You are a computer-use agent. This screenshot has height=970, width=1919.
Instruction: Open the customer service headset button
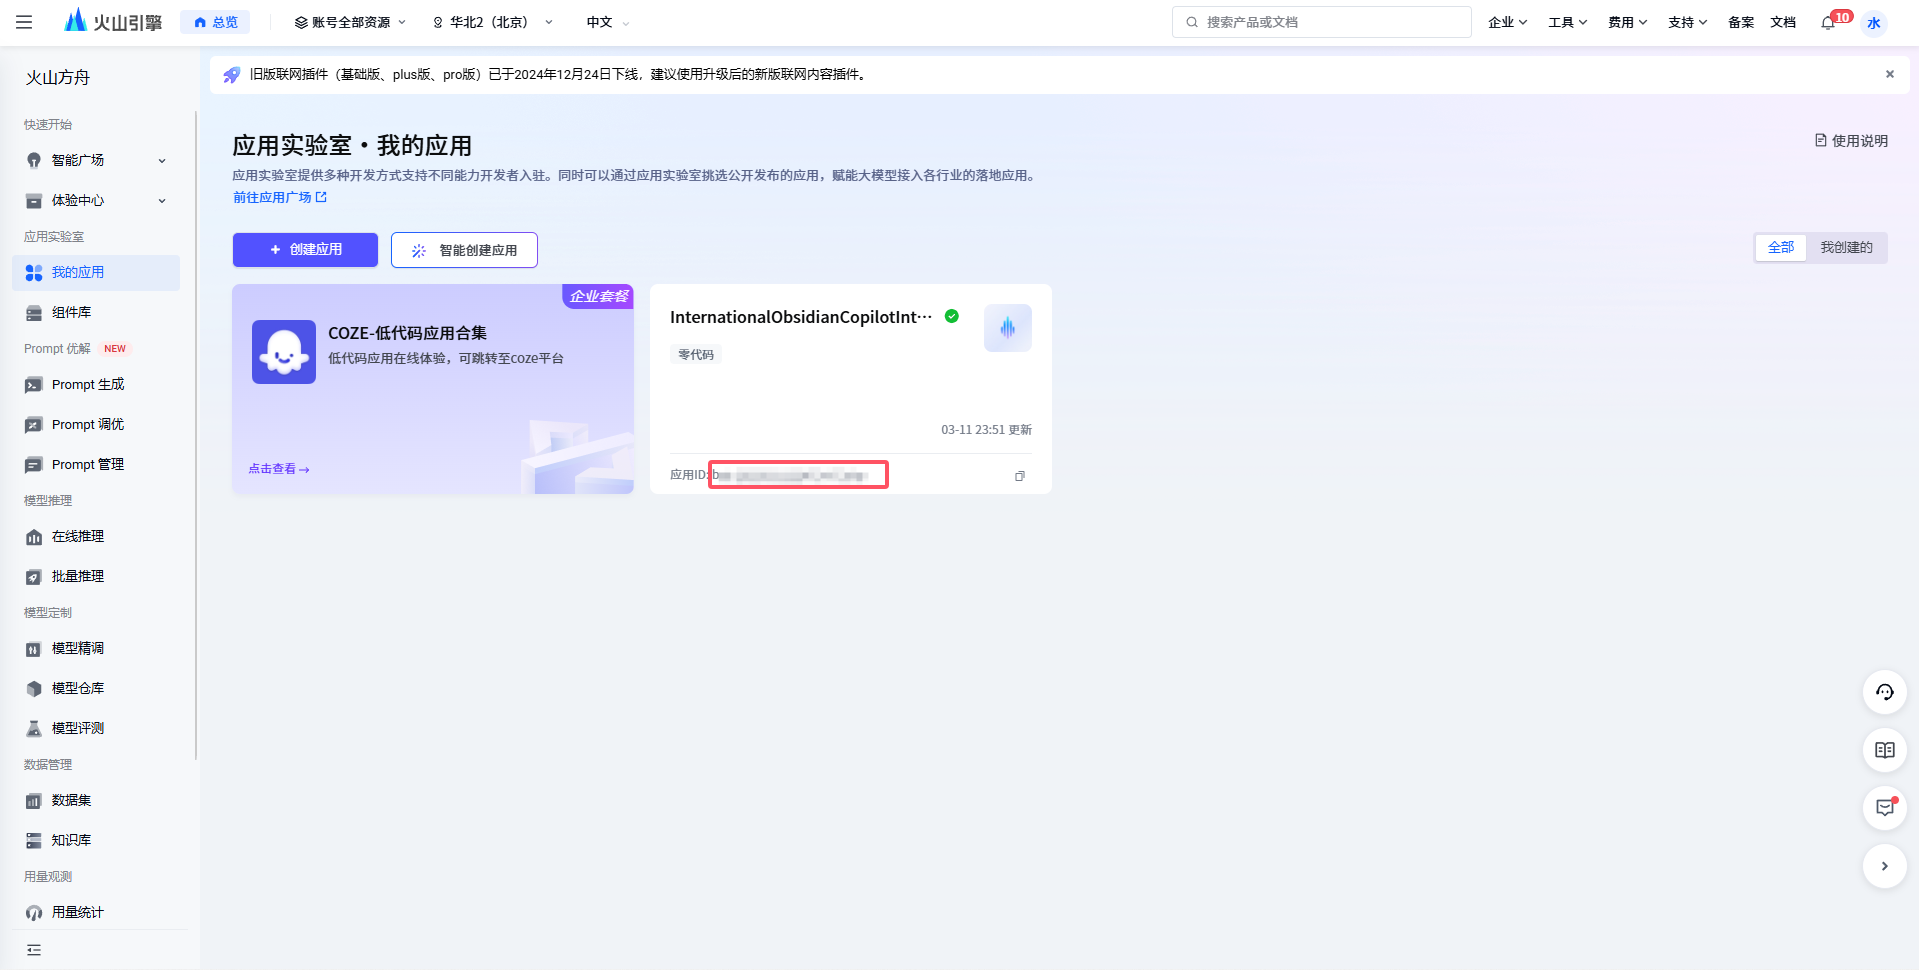[1885, 692]
